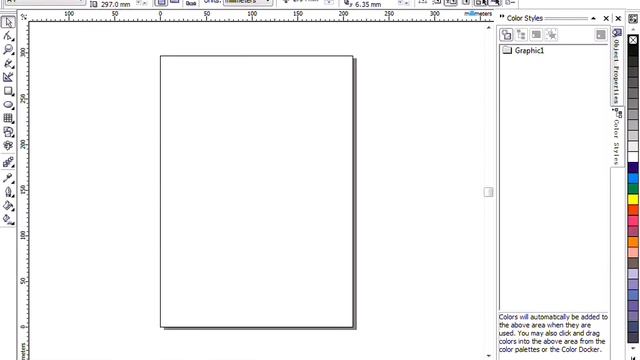The height and width of the screenshot is (360, 640).
Task: Click the No Color X swatch
Action: click(633, 40)
